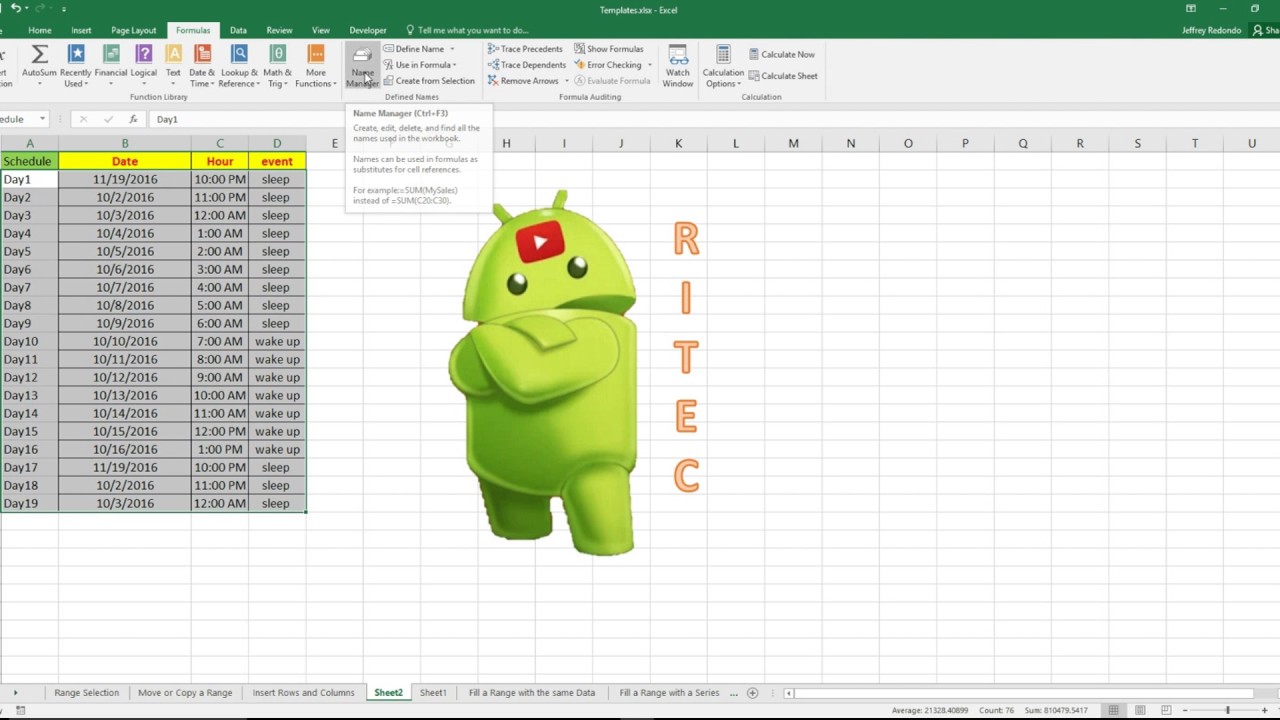Viewport: 1280px width, 720px height.
Task: Undo the last action
Action: pos(16,9)
